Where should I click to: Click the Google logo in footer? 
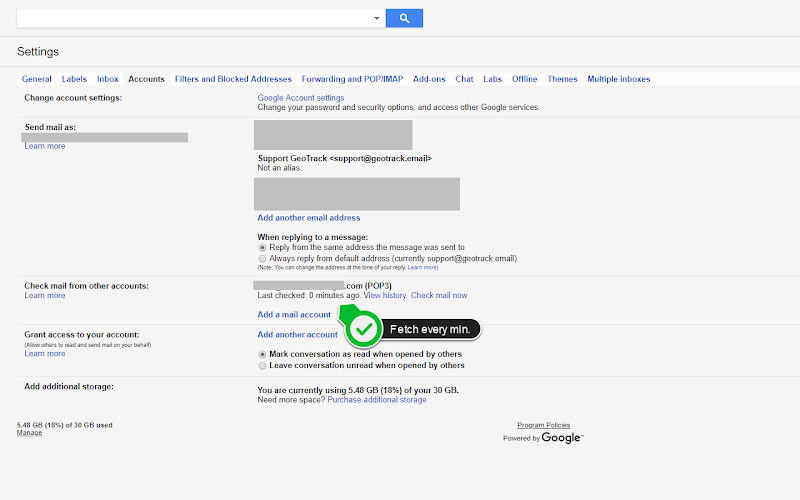[563, 438]
